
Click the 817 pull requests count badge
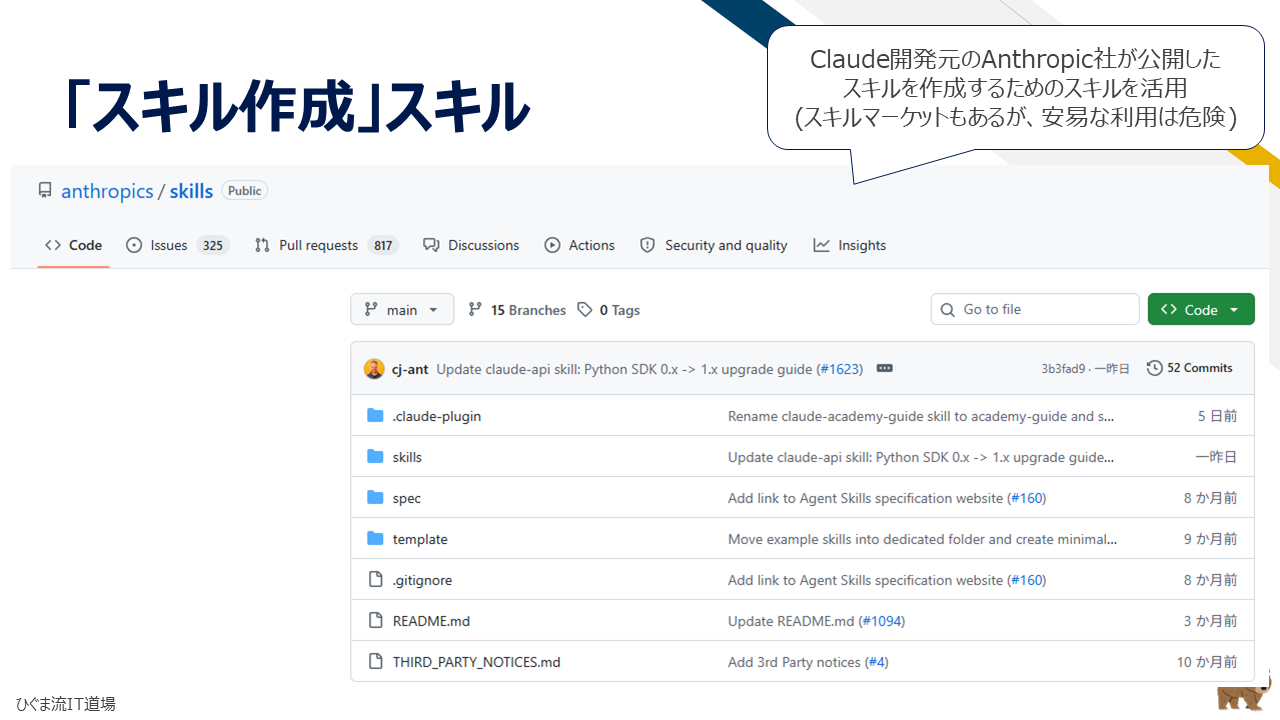click(381, 245)
